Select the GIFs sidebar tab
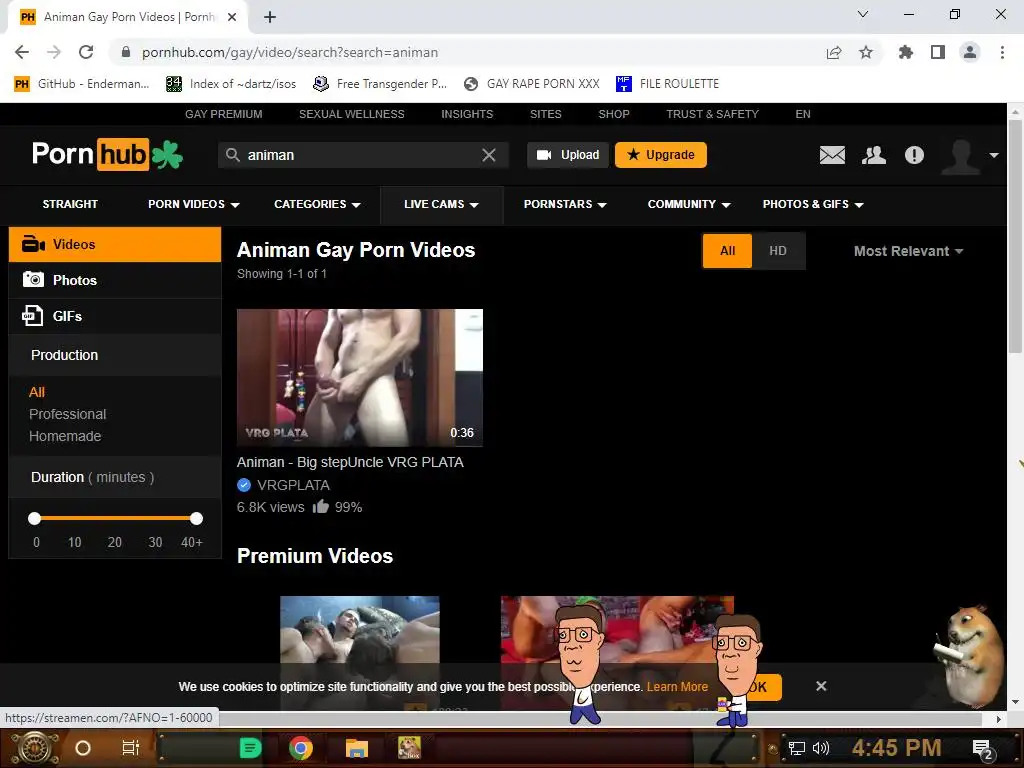The image size is (1024, 768). point(115,316)
